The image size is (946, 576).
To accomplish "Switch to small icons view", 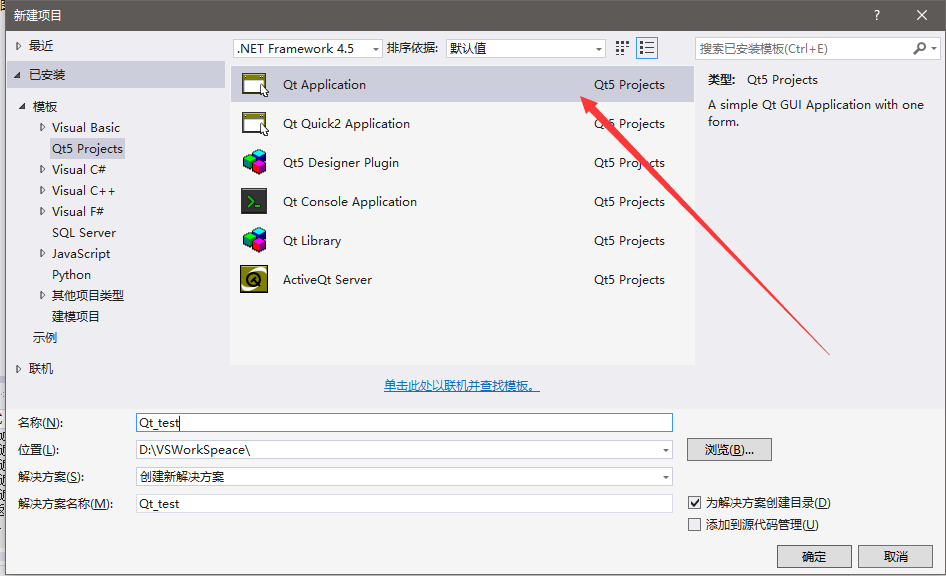I will tap(622, 48).
